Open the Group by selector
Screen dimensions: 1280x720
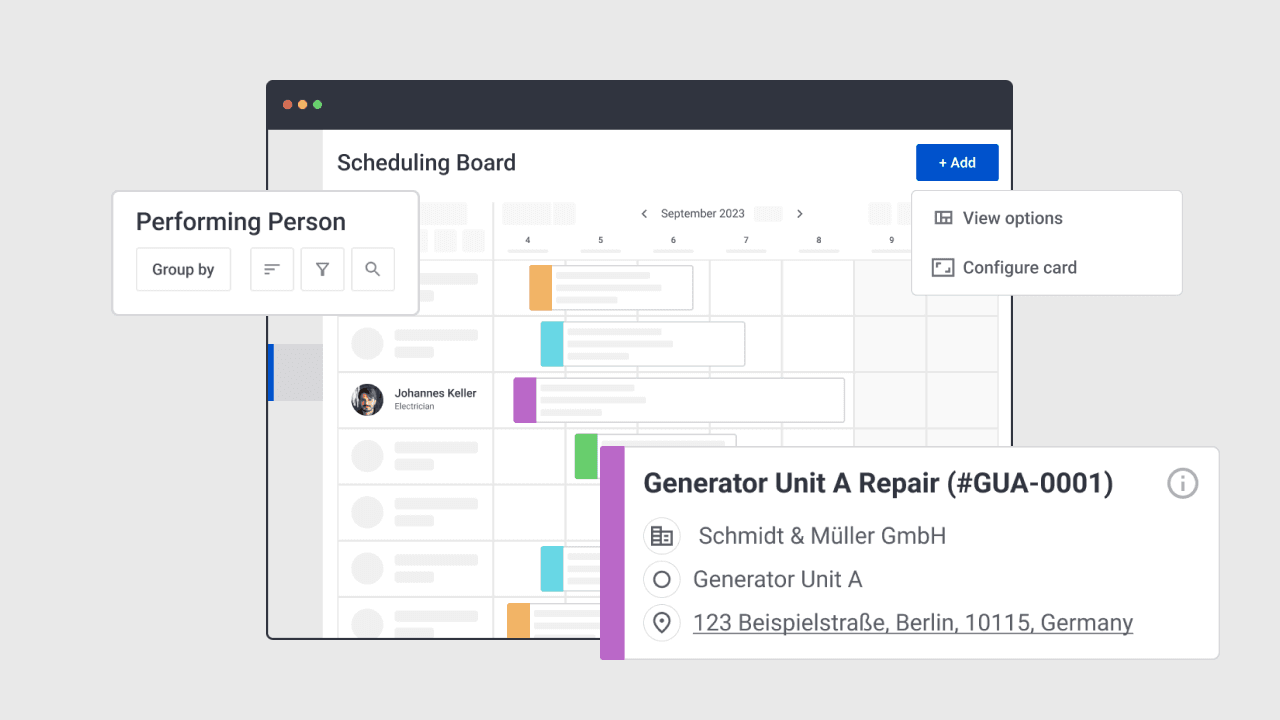click(x=183, y=269)
